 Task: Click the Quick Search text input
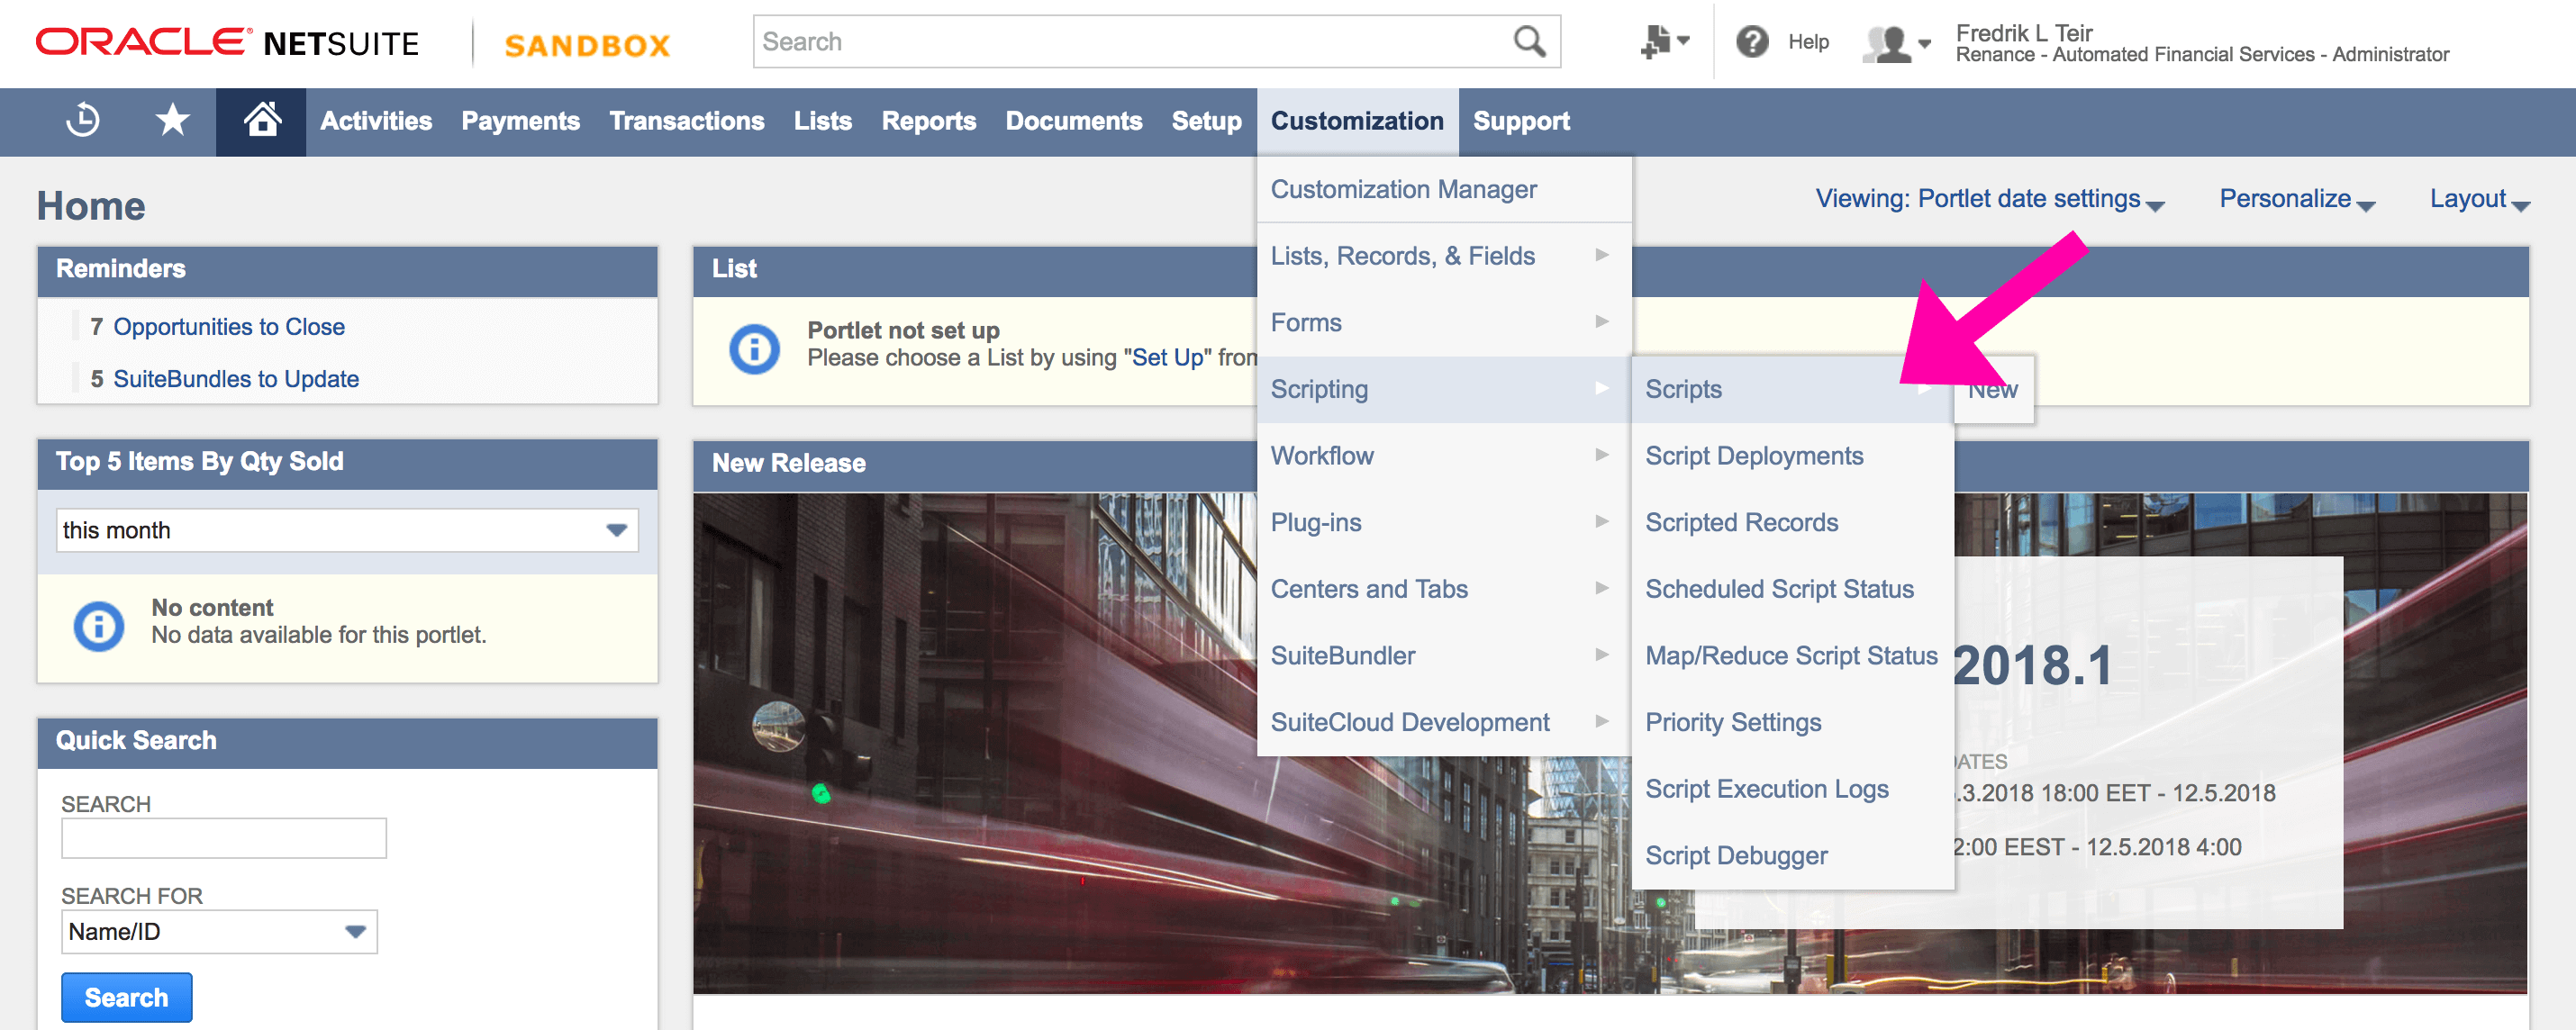pyautogui.click(x=224, y=838)
